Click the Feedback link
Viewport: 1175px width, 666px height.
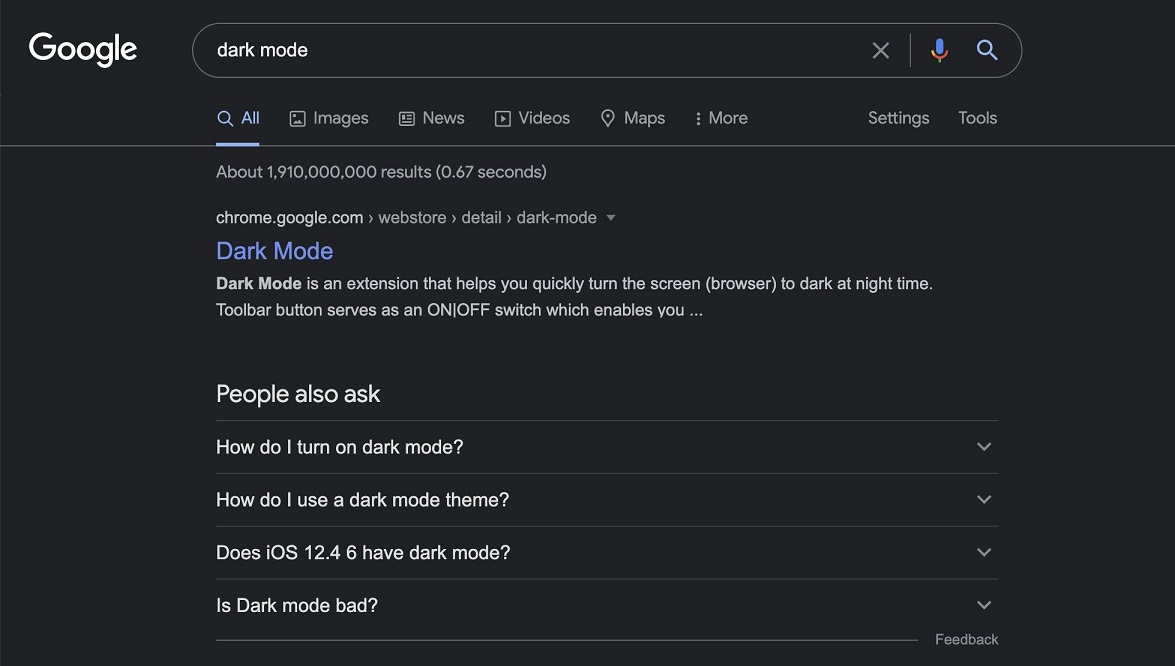[x=966, y=639]
